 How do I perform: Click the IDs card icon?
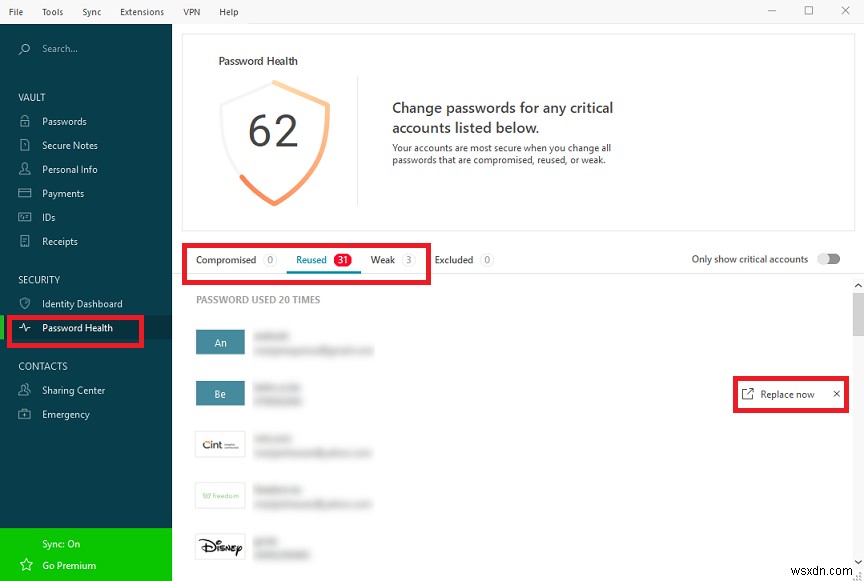tap(25, 217)
